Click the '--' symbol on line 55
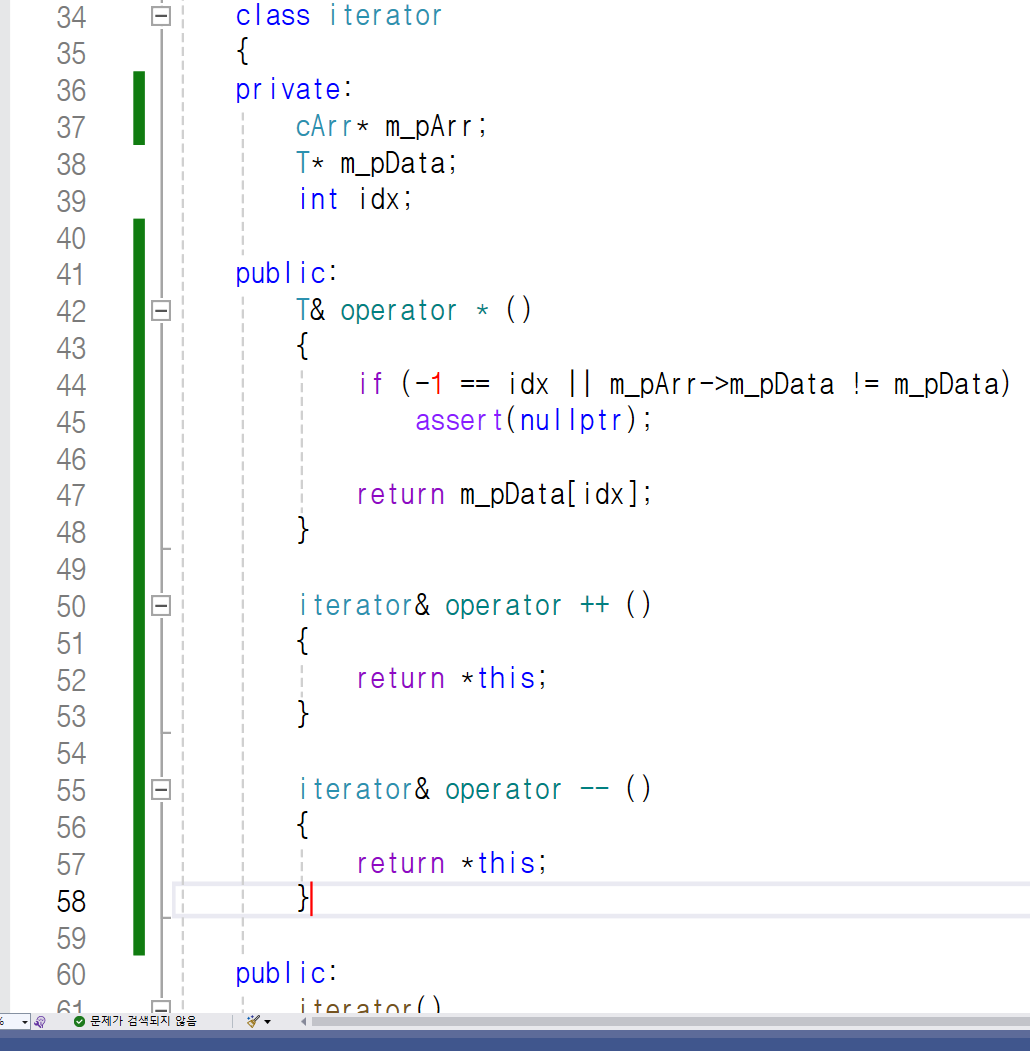 click(594, 789)
